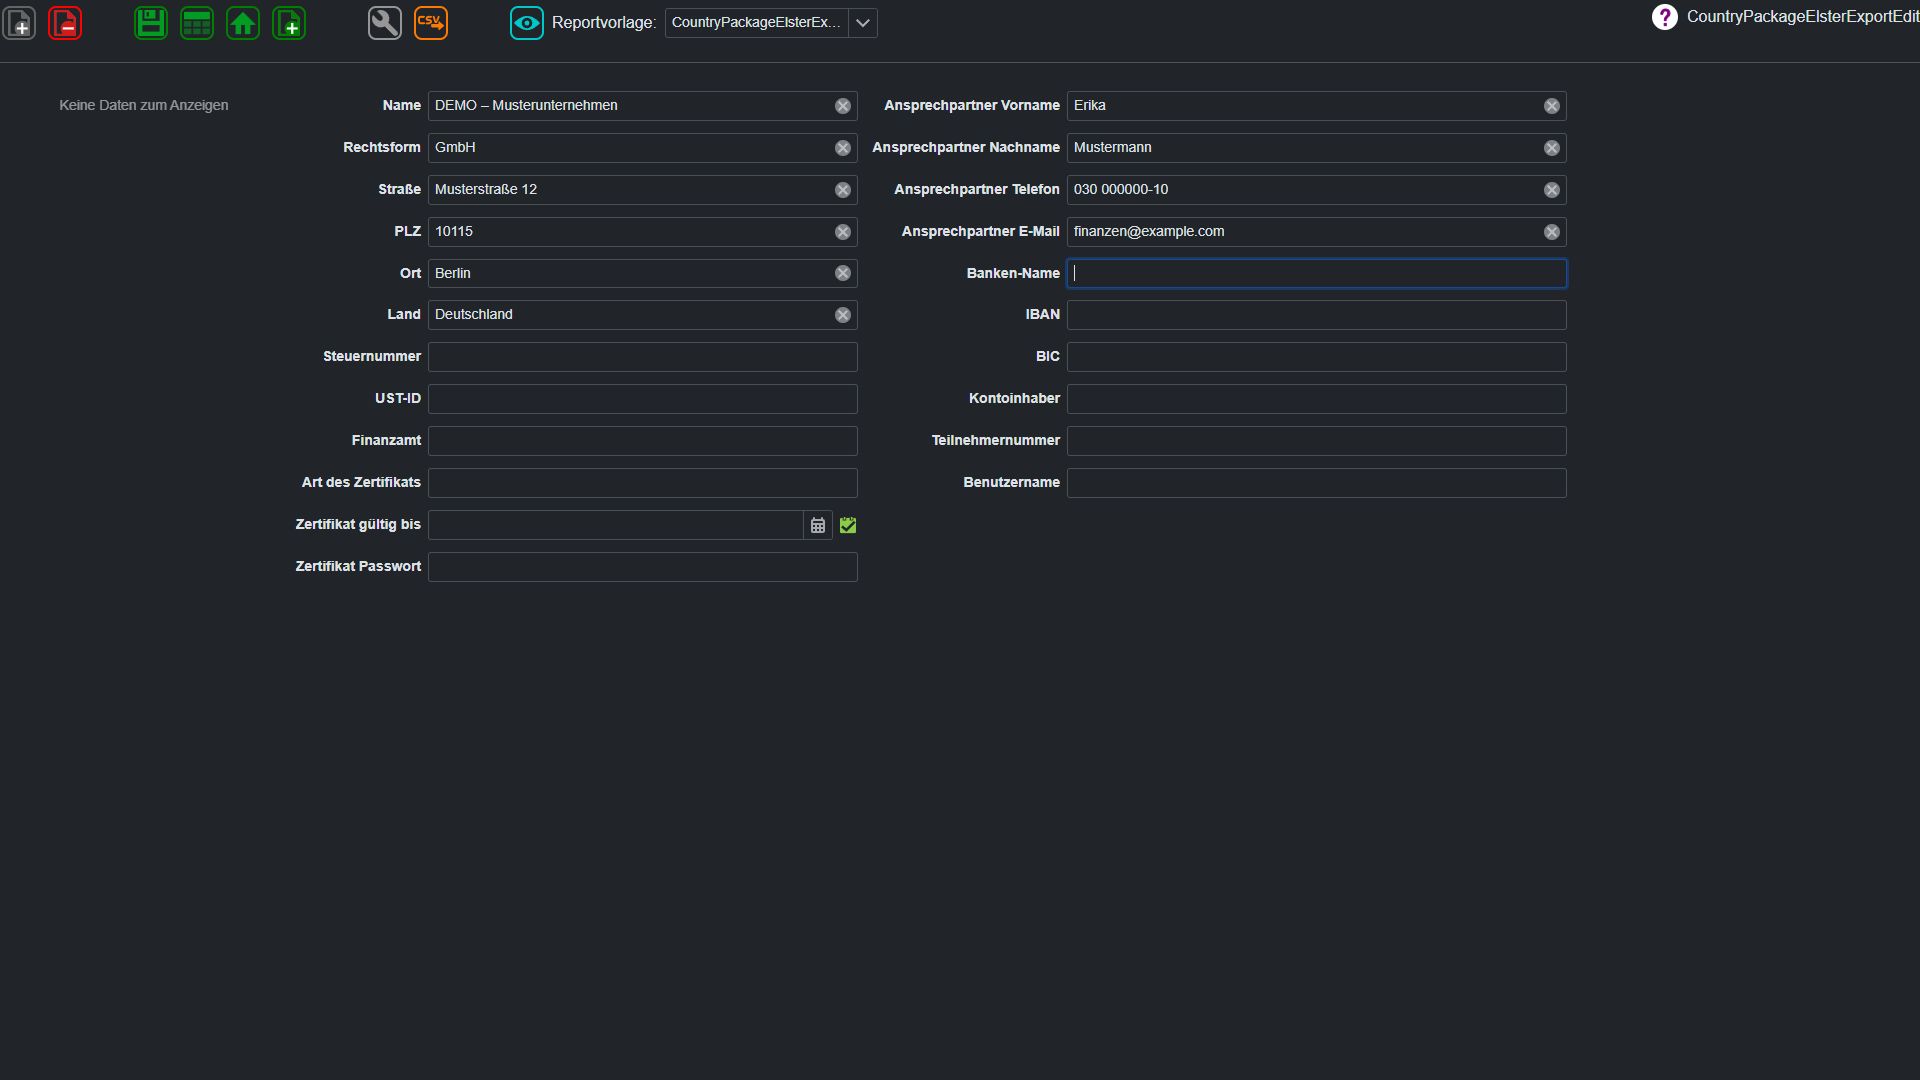The image size is (1920, 1080).
Task: Clear the Ansprechpartner E-Mail field
Action: 1552,232
